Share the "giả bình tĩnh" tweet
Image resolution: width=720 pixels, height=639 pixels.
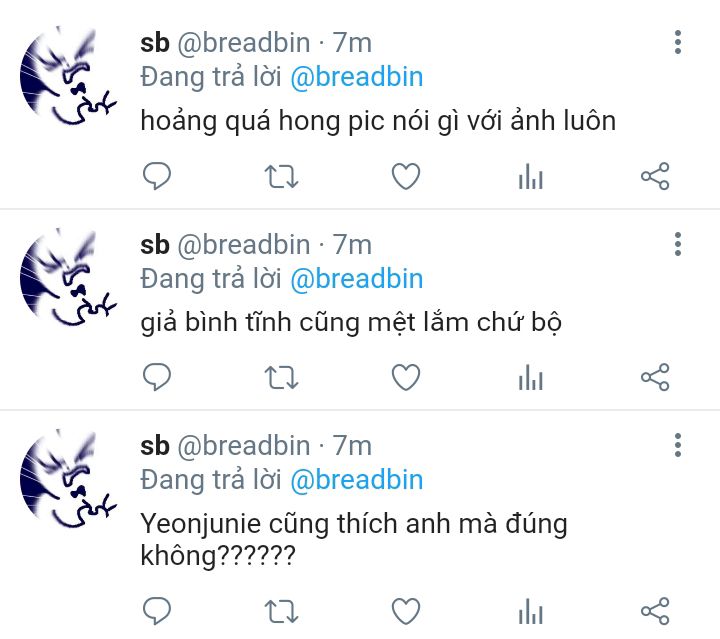(655, 377)
